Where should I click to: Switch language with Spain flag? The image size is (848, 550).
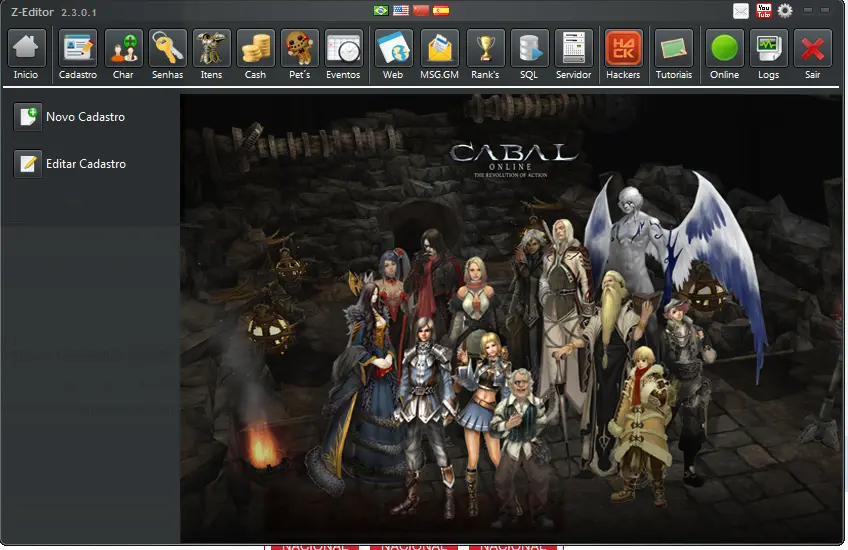coord(441,10)
